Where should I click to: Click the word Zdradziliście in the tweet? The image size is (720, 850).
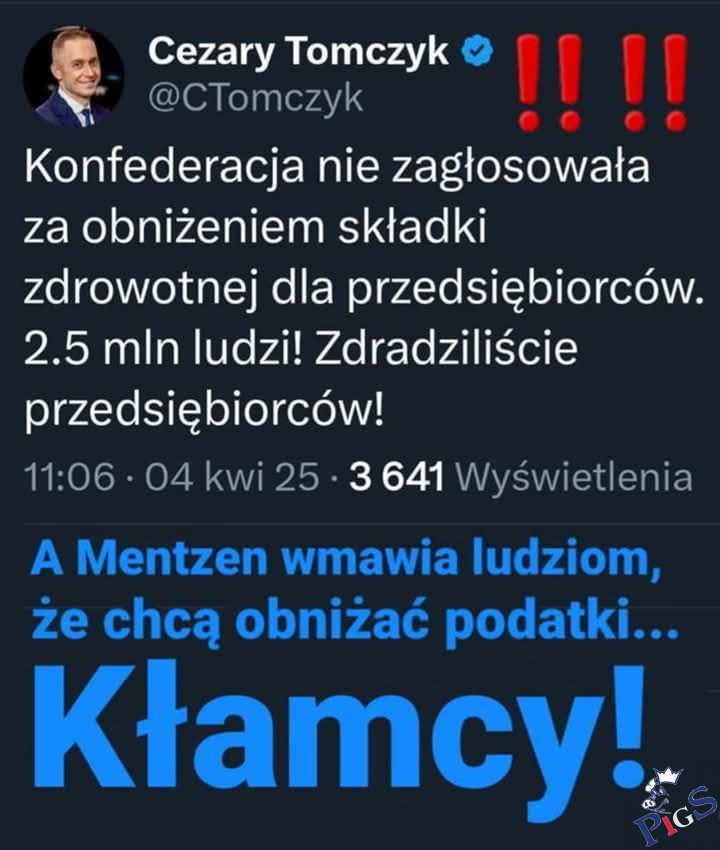tap(446, 348)
